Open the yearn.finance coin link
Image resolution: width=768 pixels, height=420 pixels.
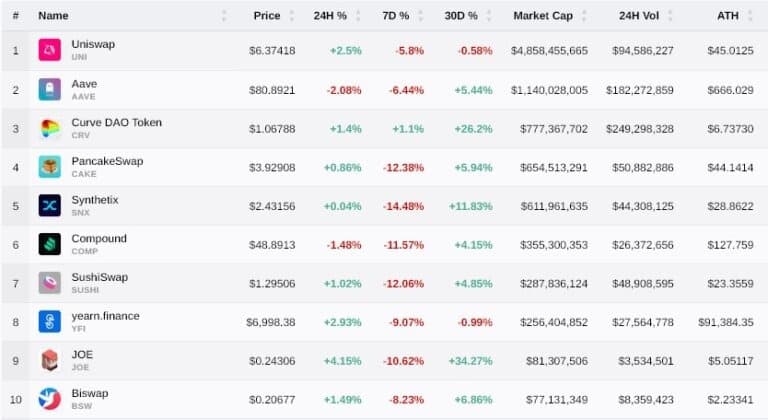tap(105, 316)
